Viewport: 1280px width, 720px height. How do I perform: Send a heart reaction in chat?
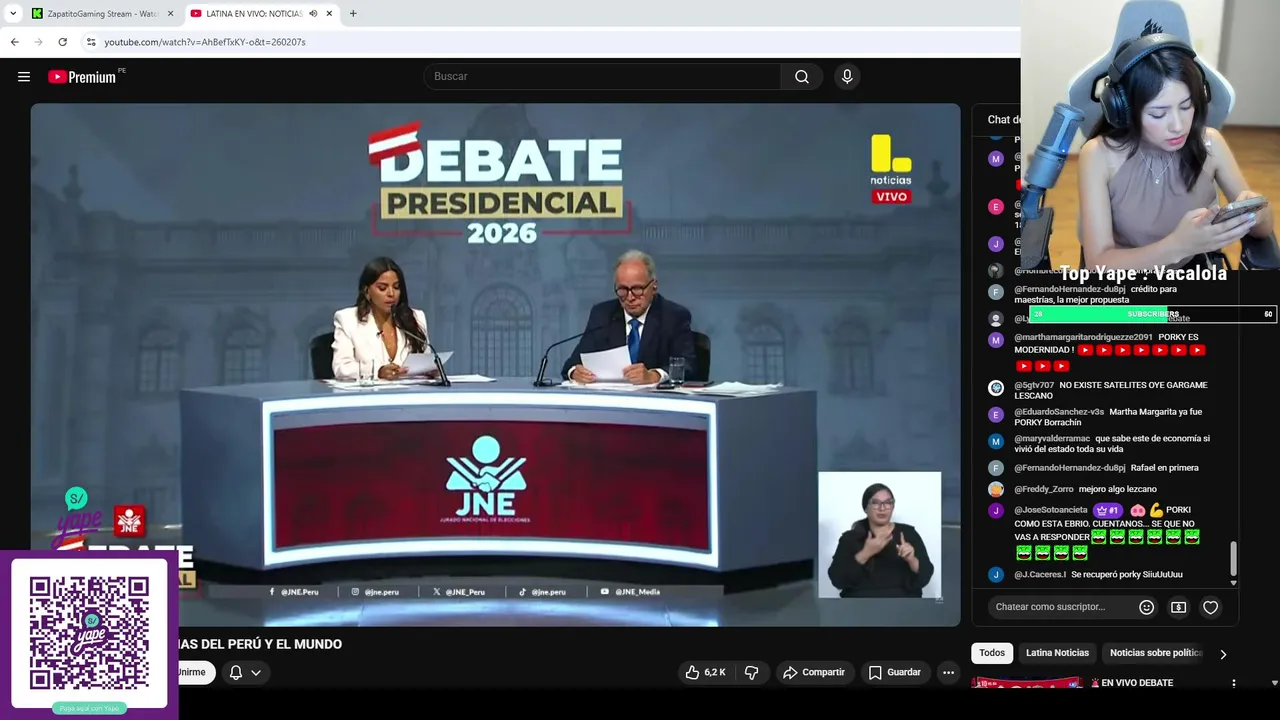point(1211,607)
